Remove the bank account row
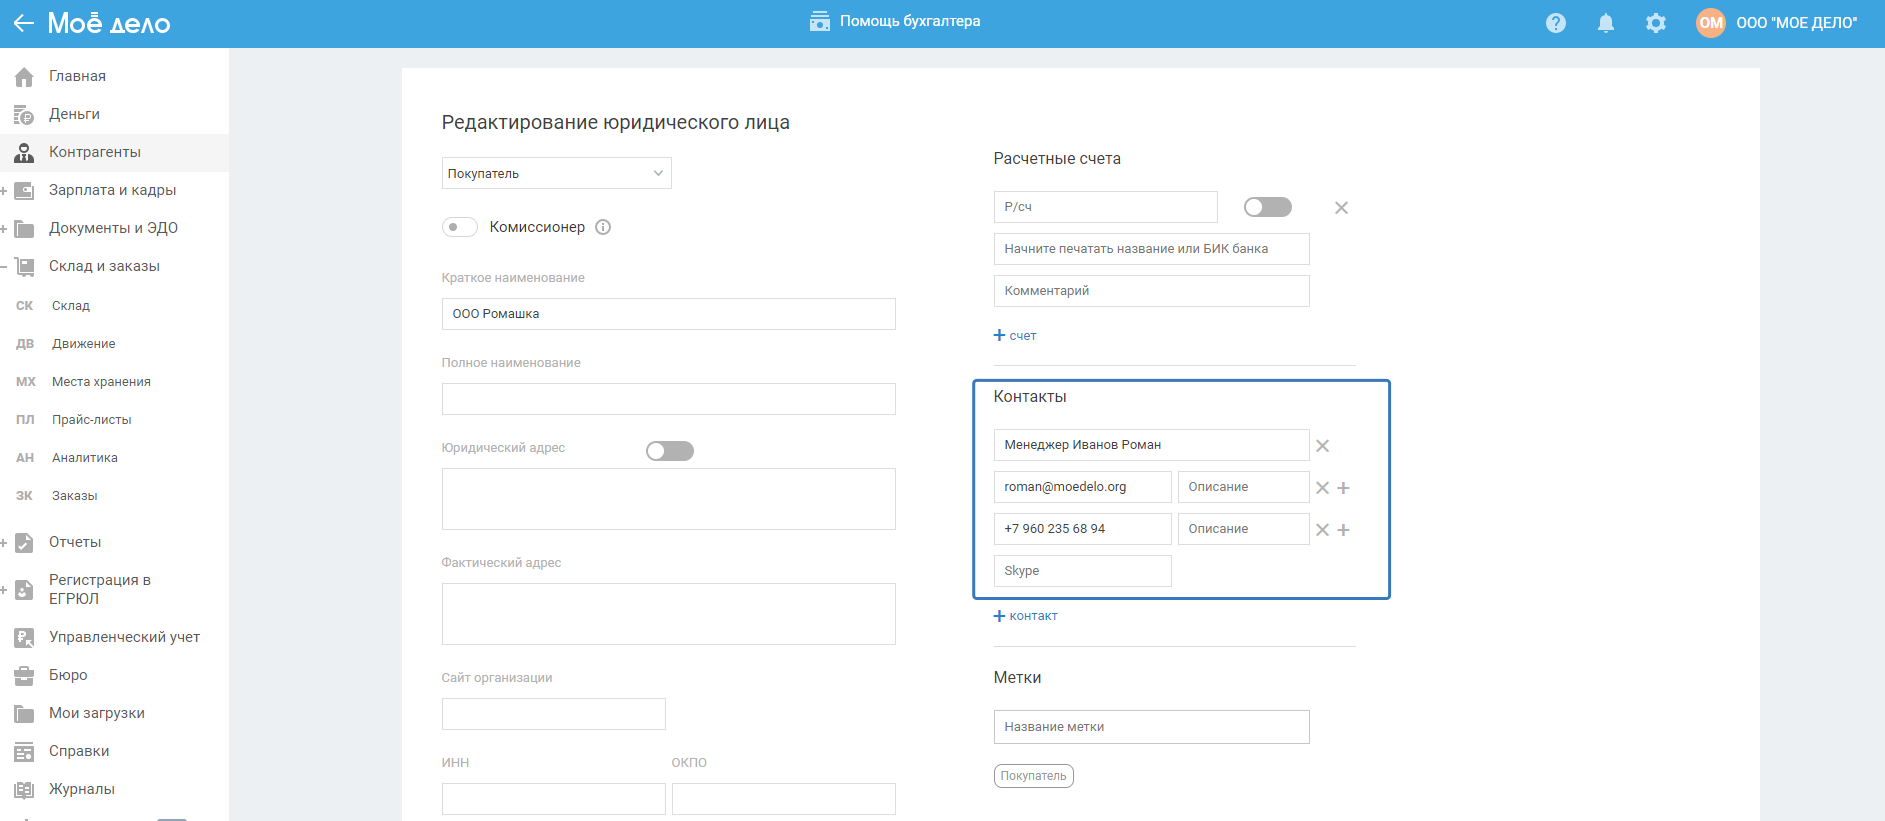 (1341, 208)
